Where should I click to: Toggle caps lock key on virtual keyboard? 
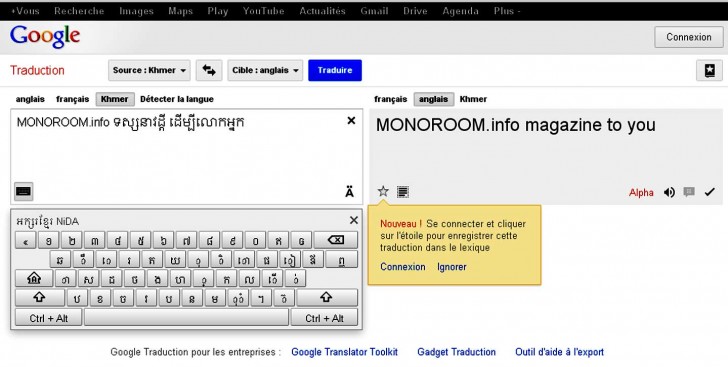point(34,279)
